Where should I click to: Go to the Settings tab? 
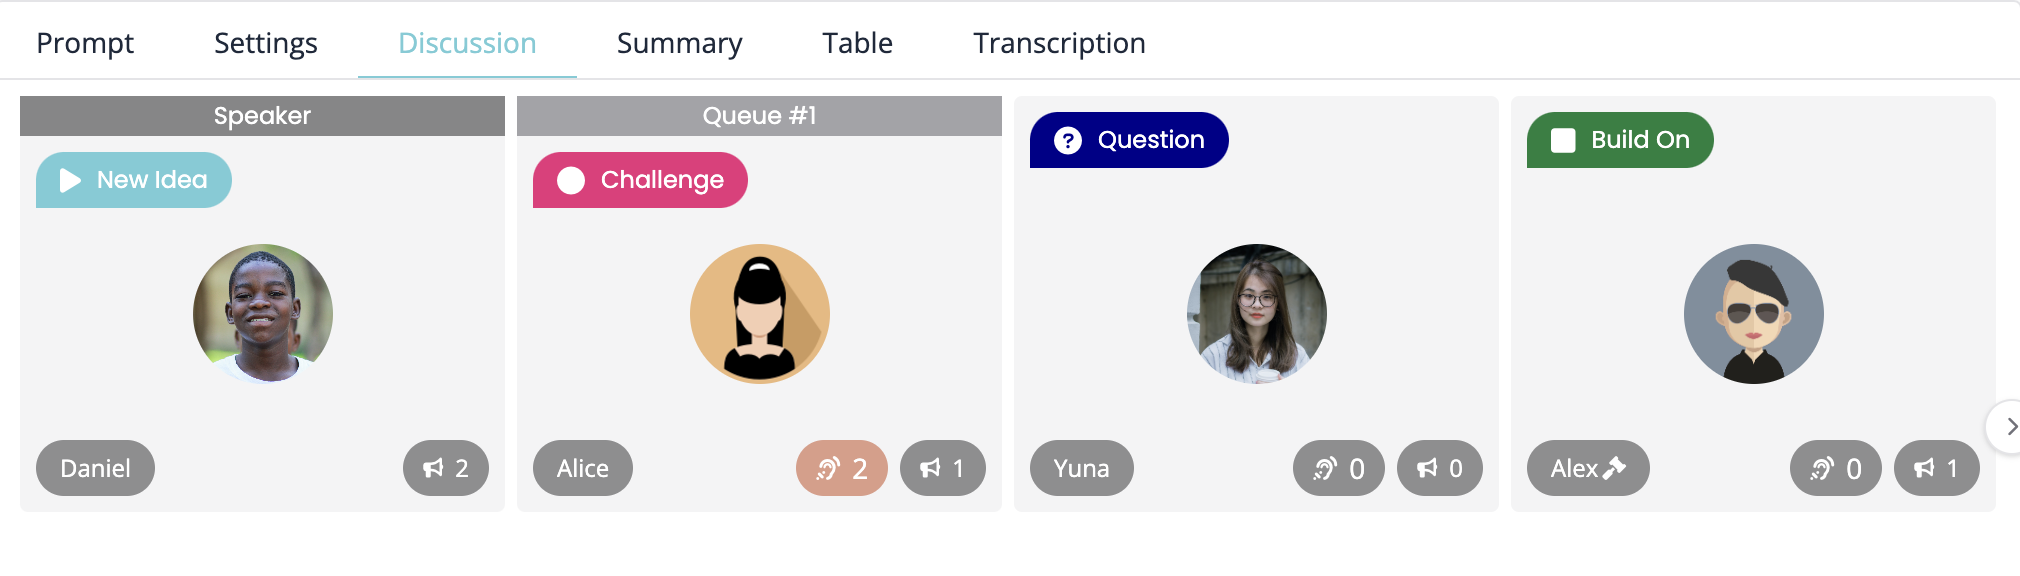(265, 43)
